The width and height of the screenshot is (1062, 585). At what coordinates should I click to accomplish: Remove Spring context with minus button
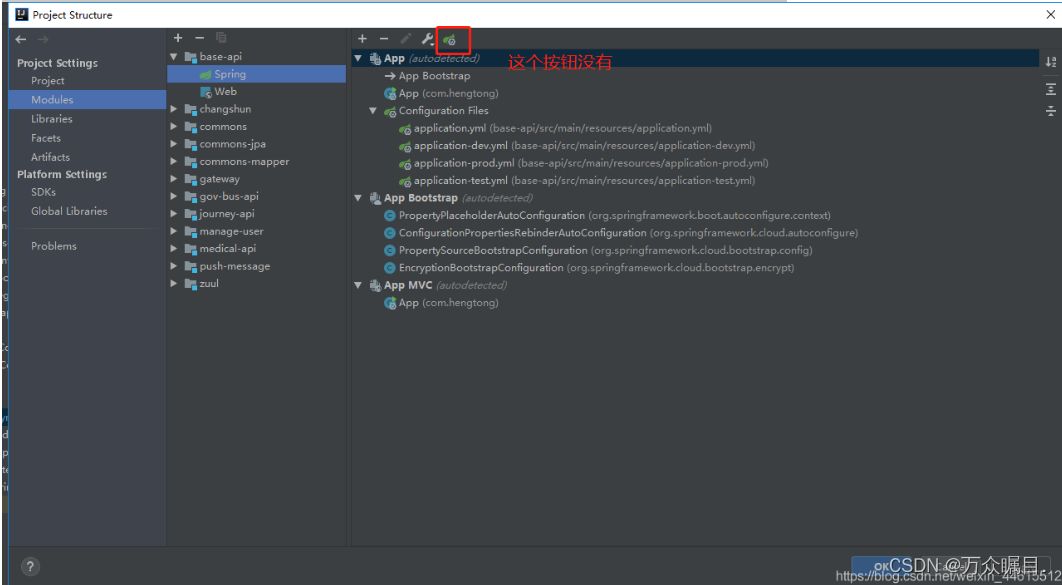[383, 39]
